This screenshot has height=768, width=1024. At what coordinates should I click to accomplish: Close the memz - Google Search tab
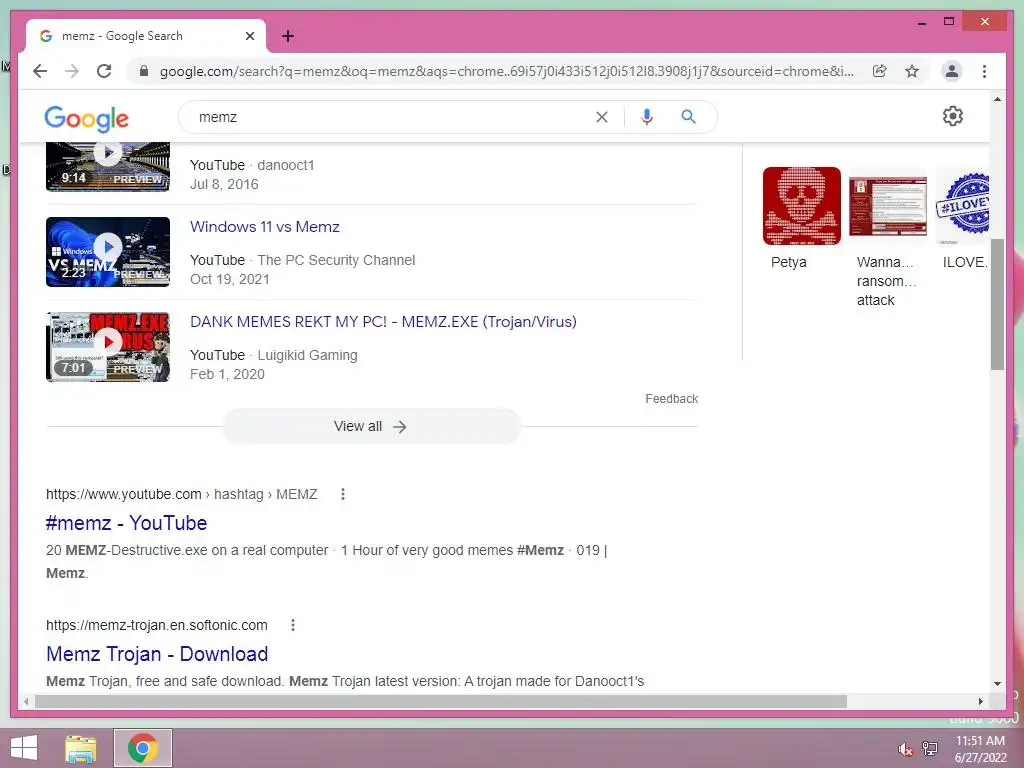249,36
